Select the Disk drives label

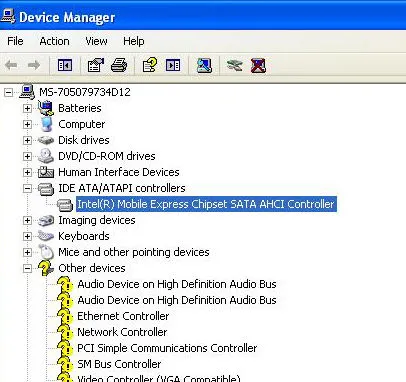[x=84, y=140]
